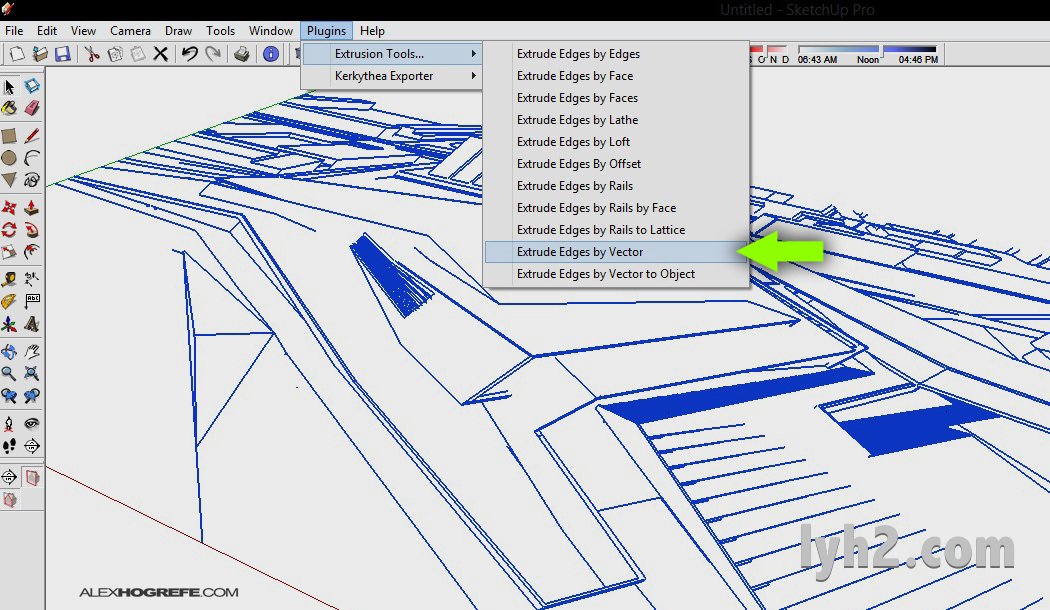Screen dimensions: 1050x610
Task: Click the Redo arrow icon
Action: coord(213,54)
